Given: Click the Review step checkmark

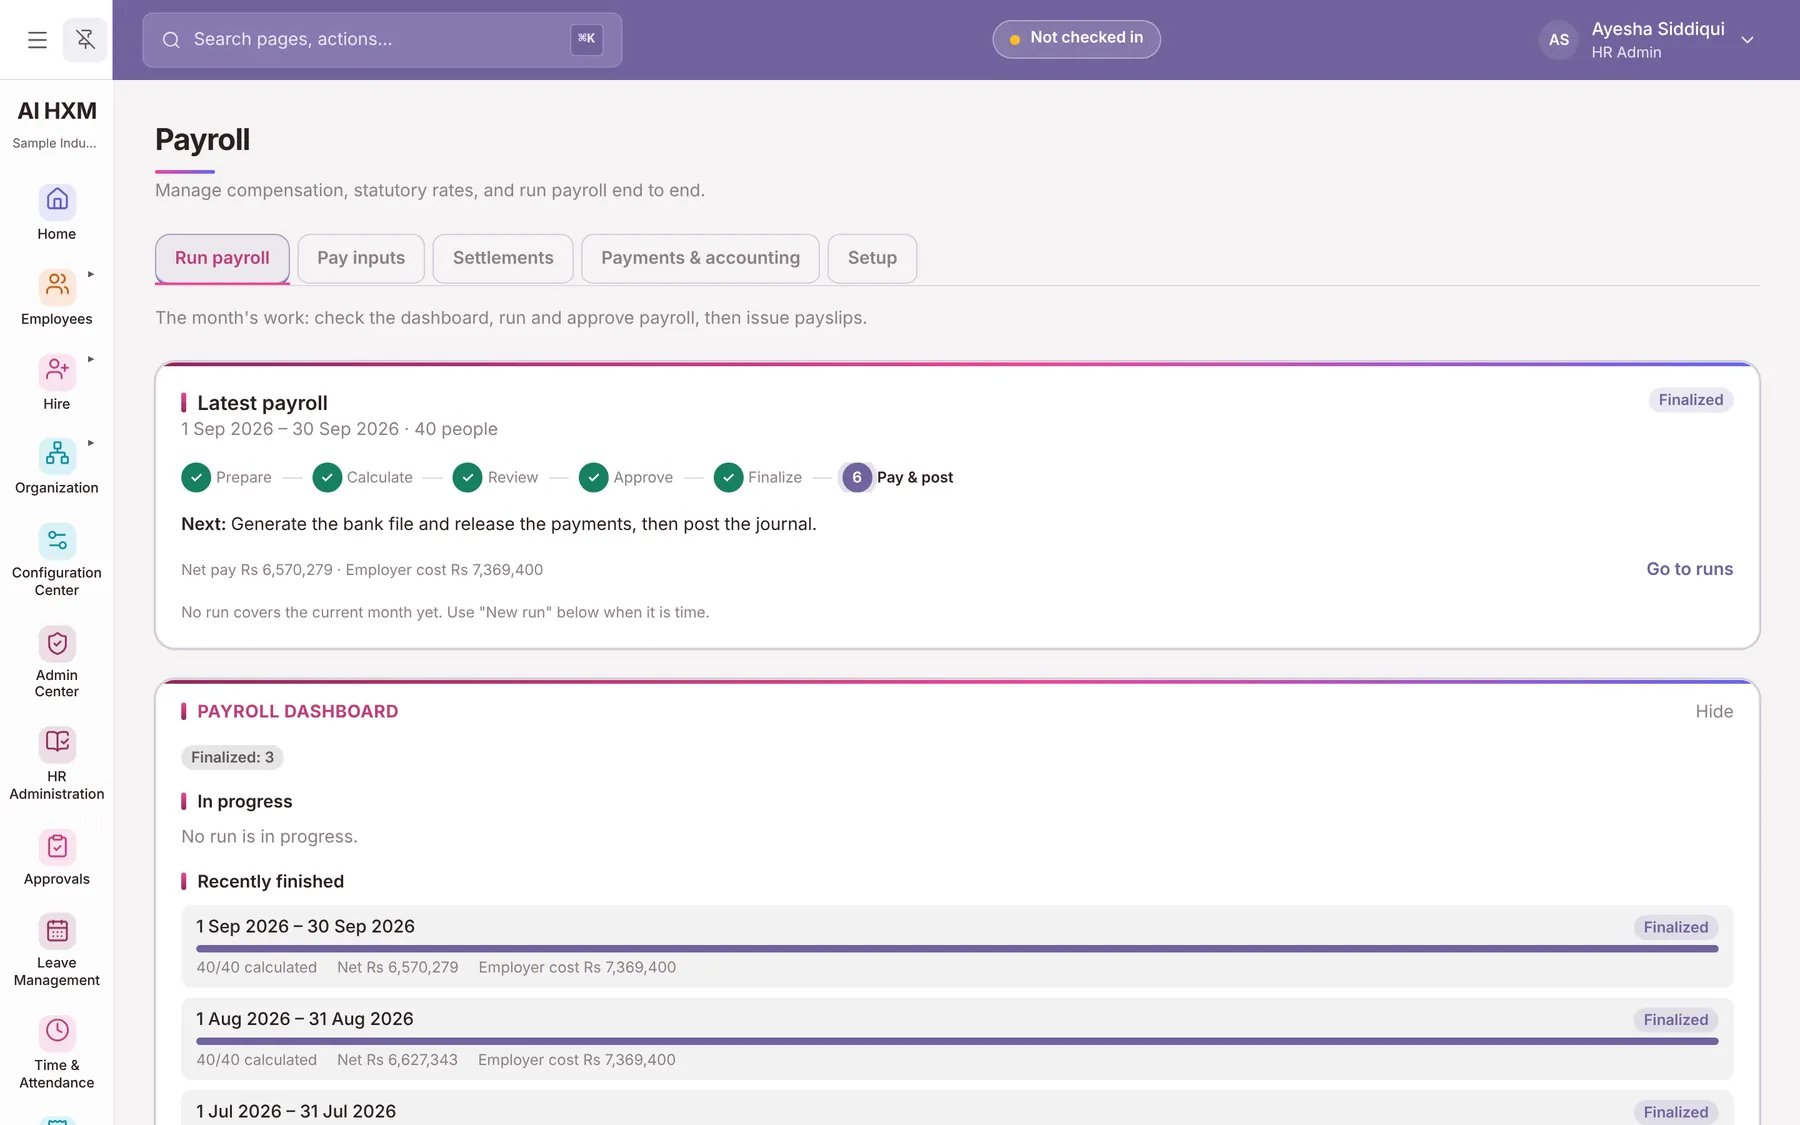Looking at the screenshot, I should point(467,478).
